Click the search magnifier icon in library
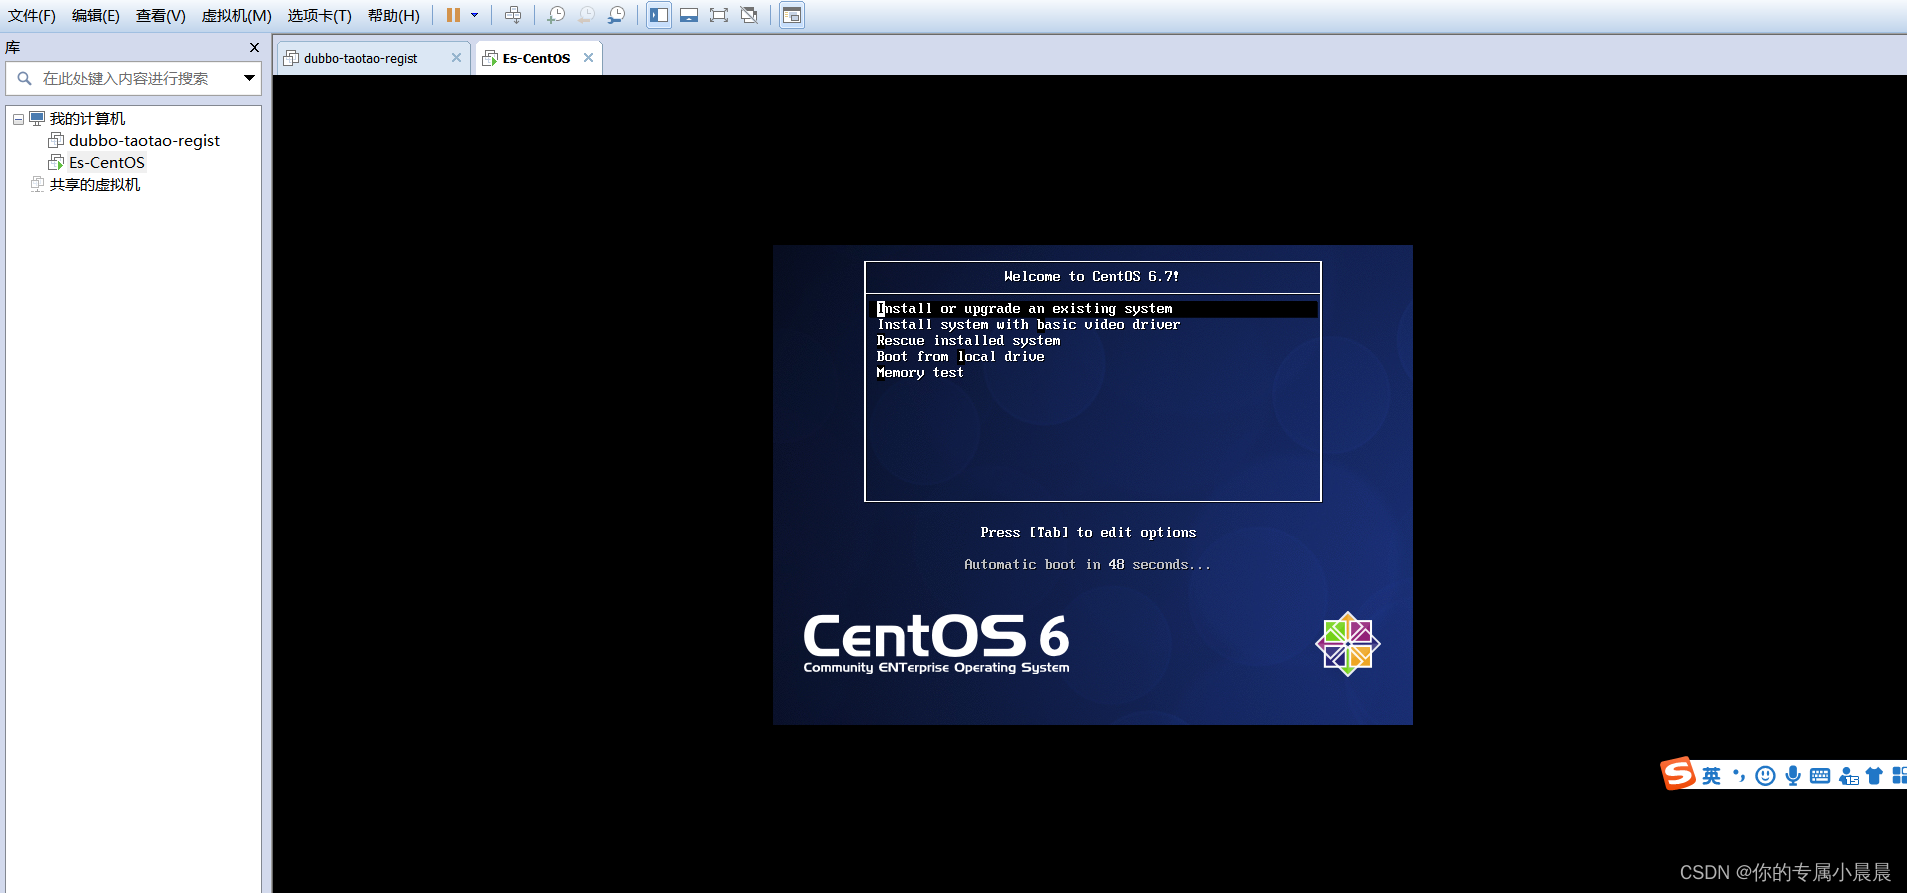The width and height of the screenshot is (1907, 893). point(25,78)
